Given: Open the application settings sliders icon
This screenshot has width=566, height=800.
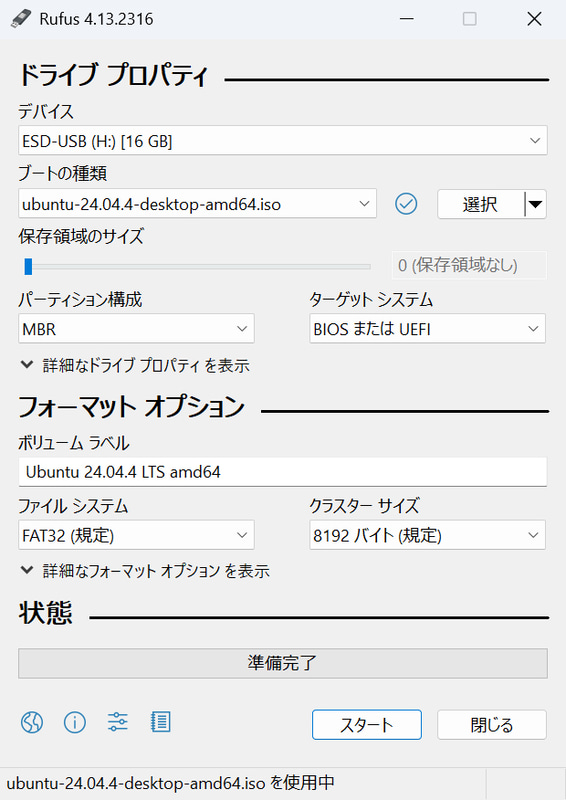Looking at the screenshot, I should 118,722.
